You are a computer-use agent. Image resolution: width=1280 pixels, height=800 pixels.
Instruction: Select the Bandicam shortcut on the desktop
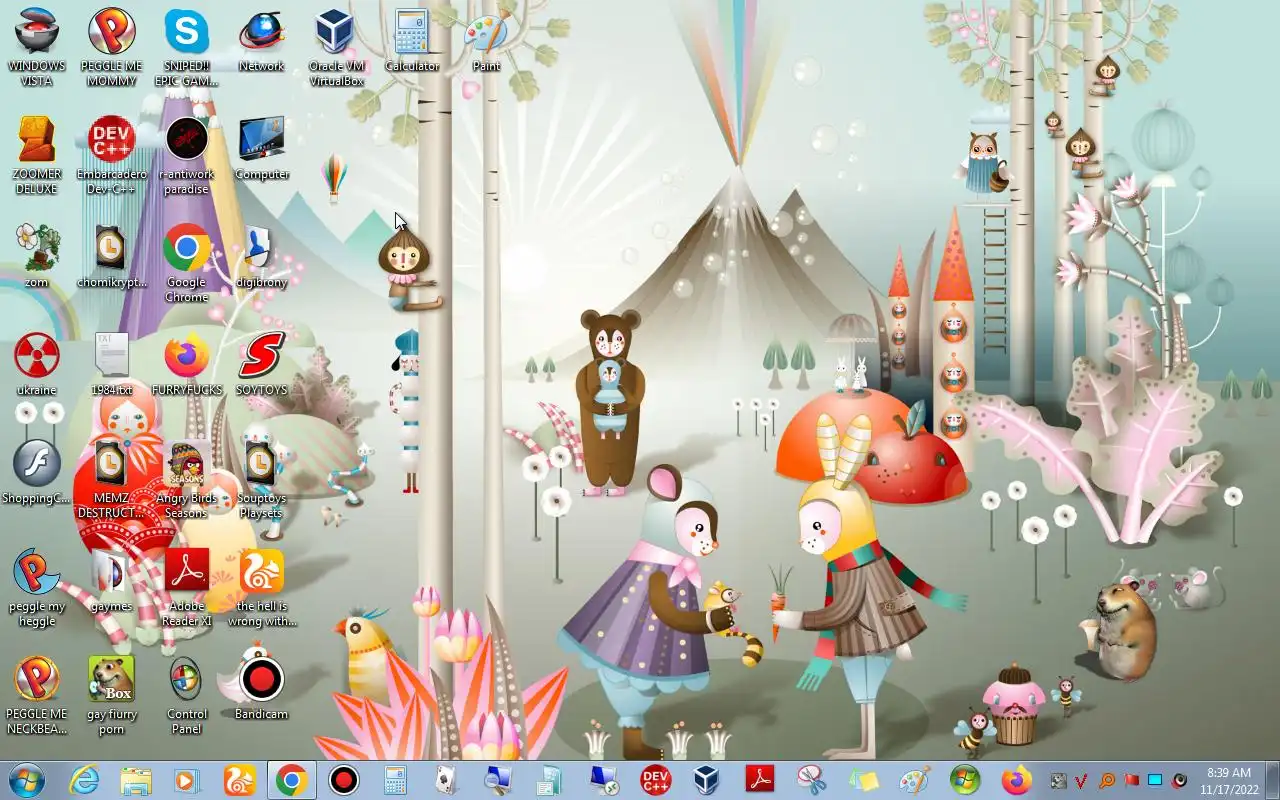tap(261, 689)
